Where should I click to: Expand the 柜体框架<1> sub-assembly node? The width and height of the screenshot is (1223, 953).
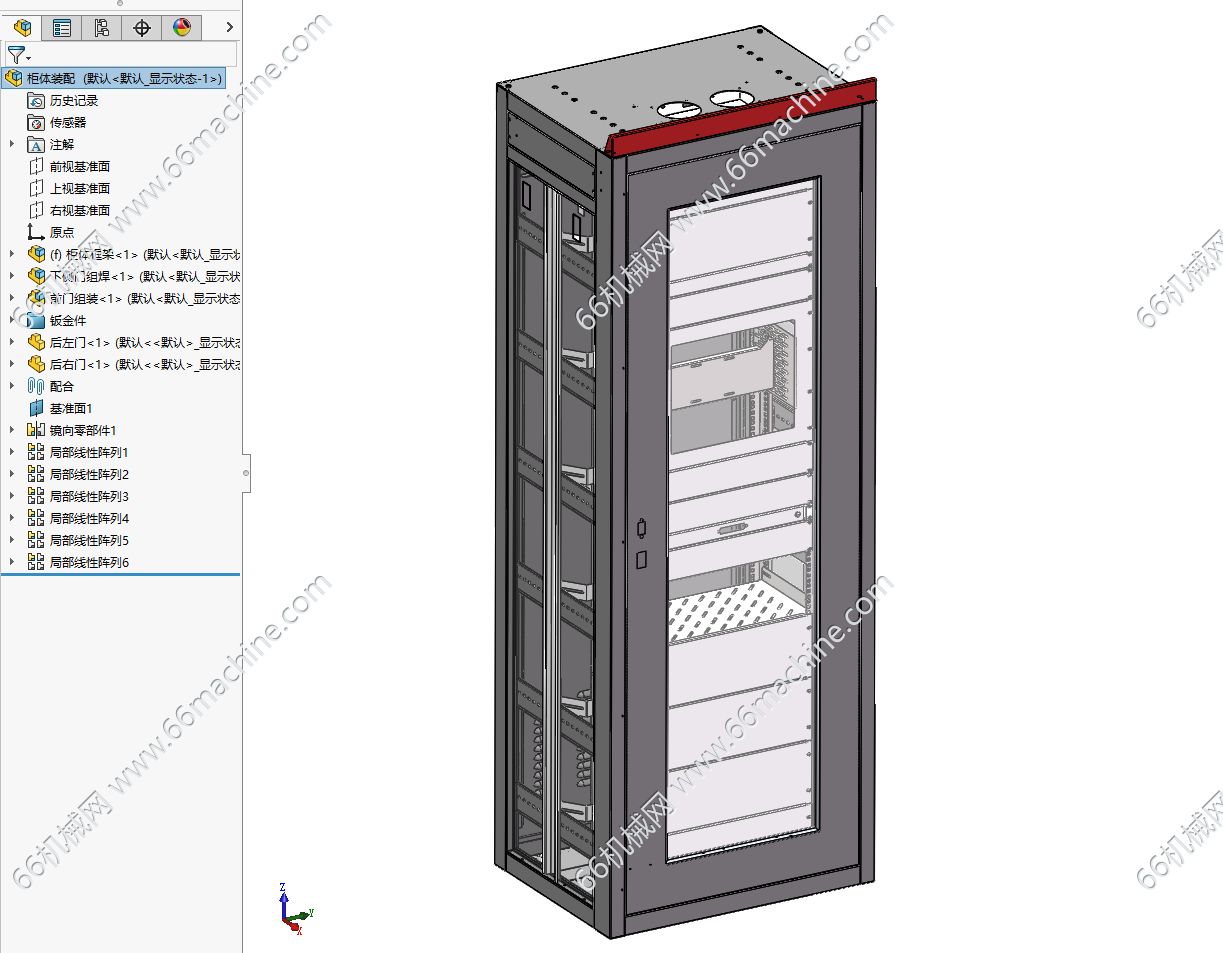tap(12, 254)
